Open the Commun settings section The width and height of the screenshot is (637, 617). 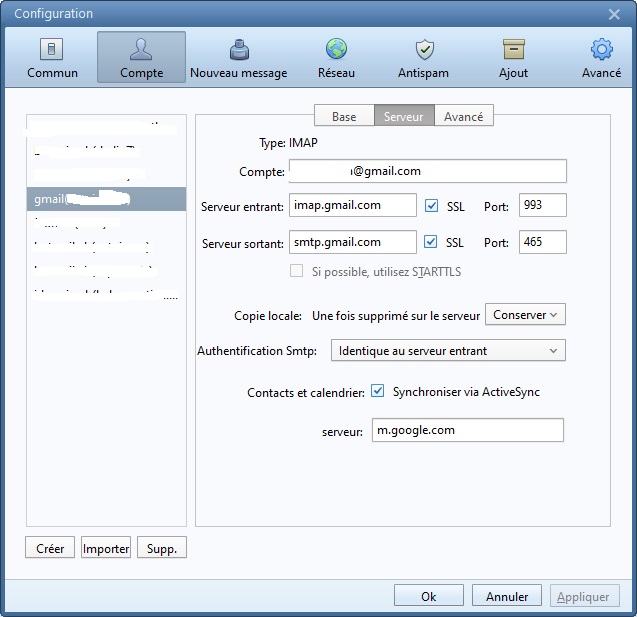52,58
